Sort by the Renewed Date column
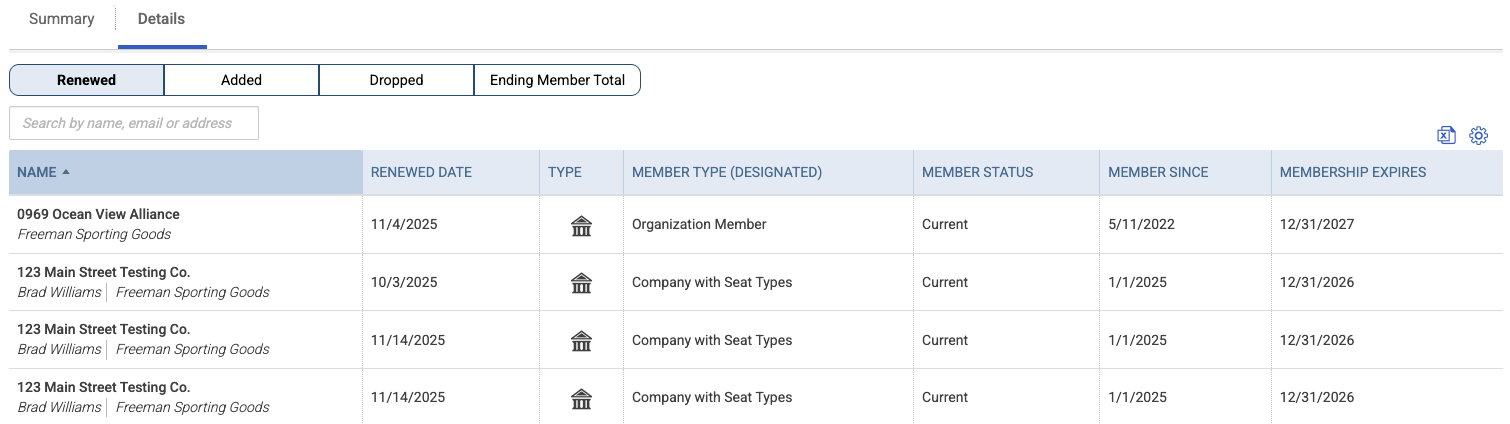 (421, 172)
